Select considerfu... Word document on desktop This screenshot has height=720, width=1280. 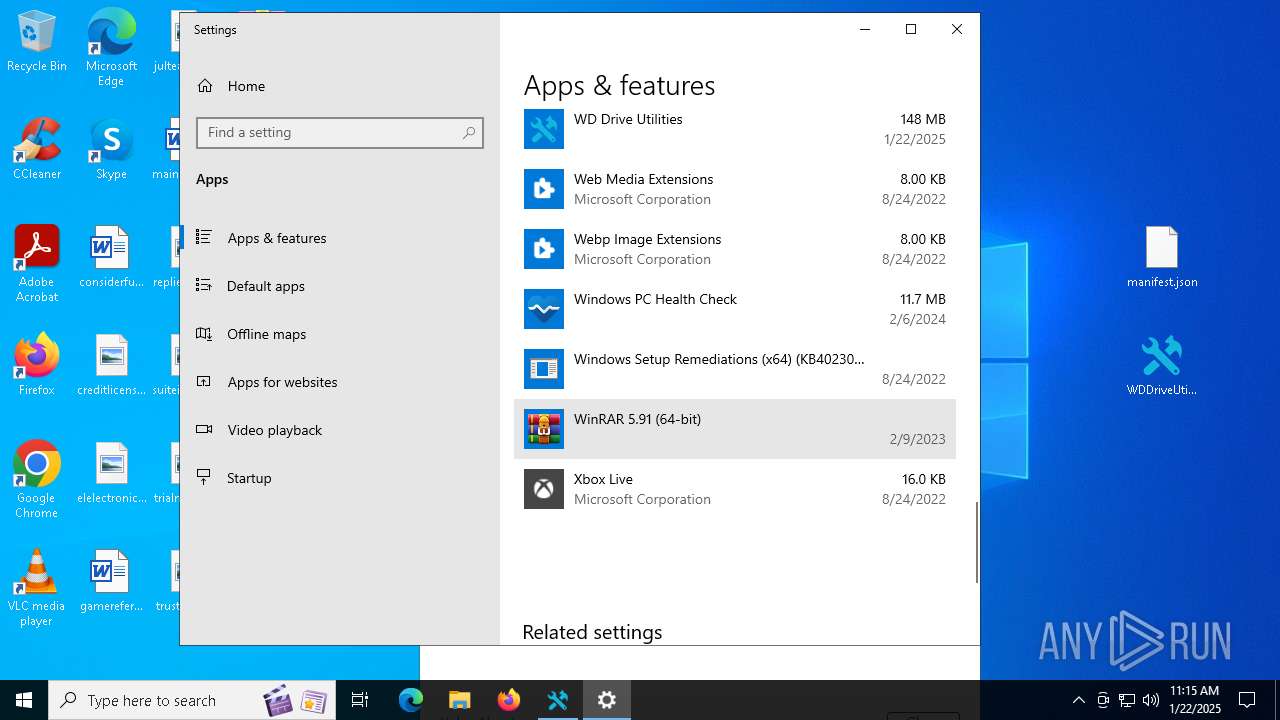pos(111,257)
